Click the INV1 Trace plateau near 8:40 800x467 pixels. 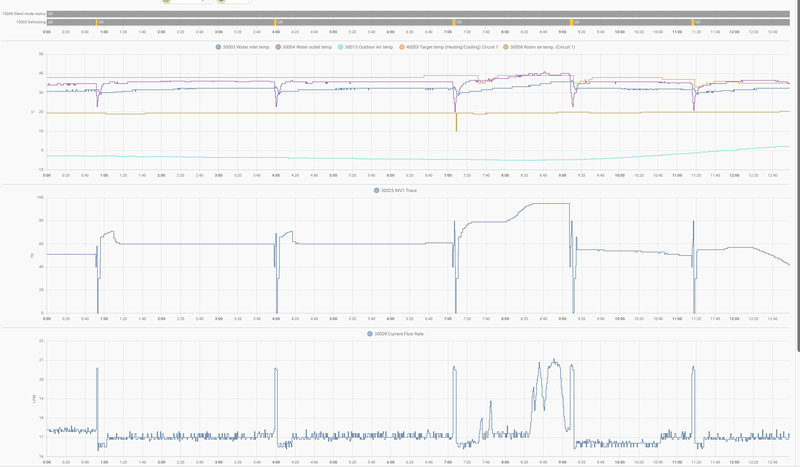click(545, 204)
